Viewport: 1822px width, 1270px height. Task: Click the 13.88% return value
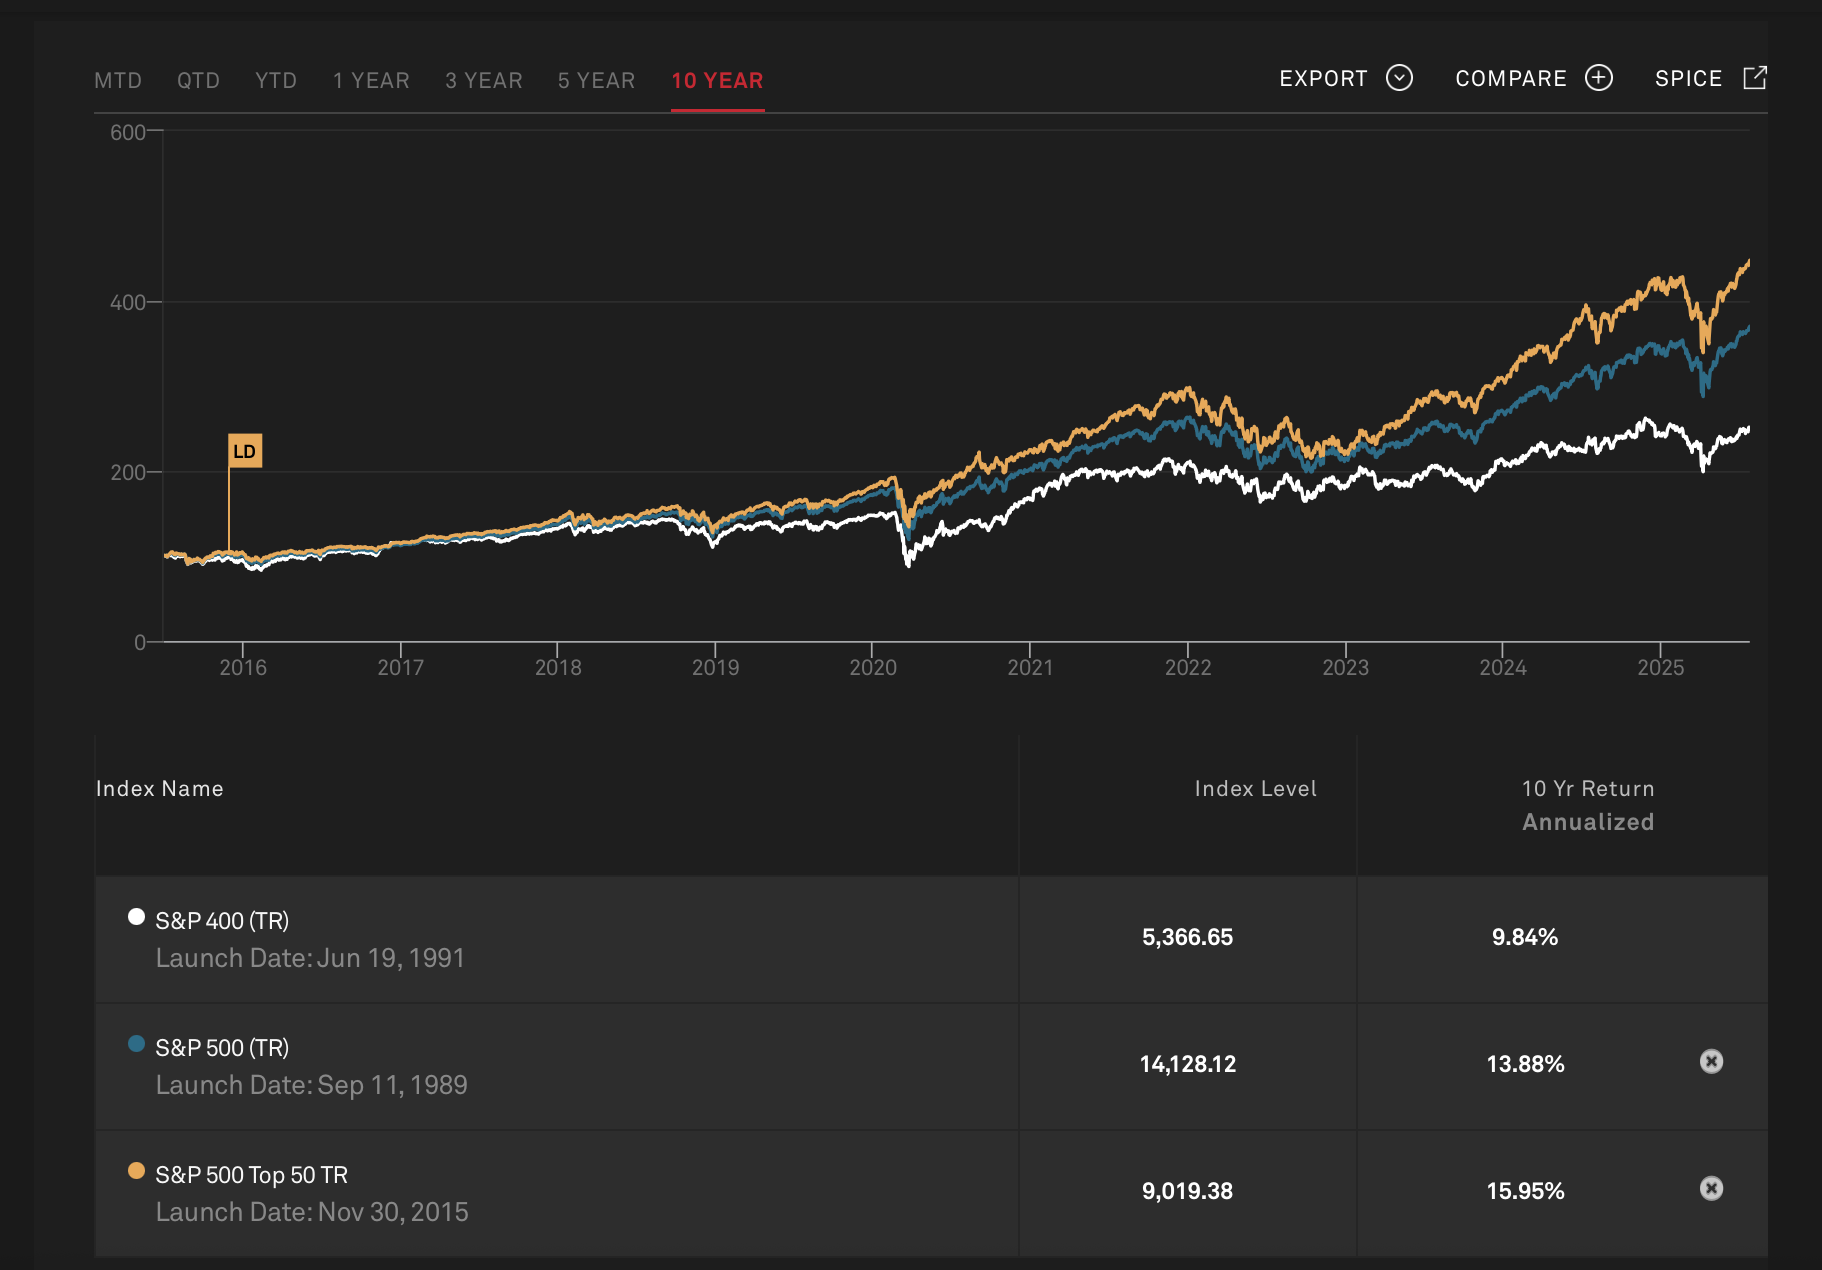[x=1525, y=1065]
